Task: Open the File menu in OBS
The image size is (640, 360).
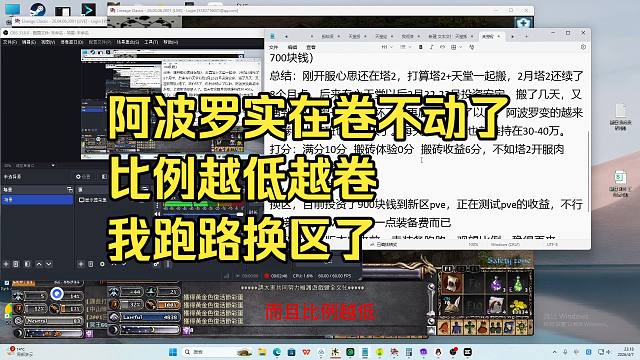Action: 9,42
